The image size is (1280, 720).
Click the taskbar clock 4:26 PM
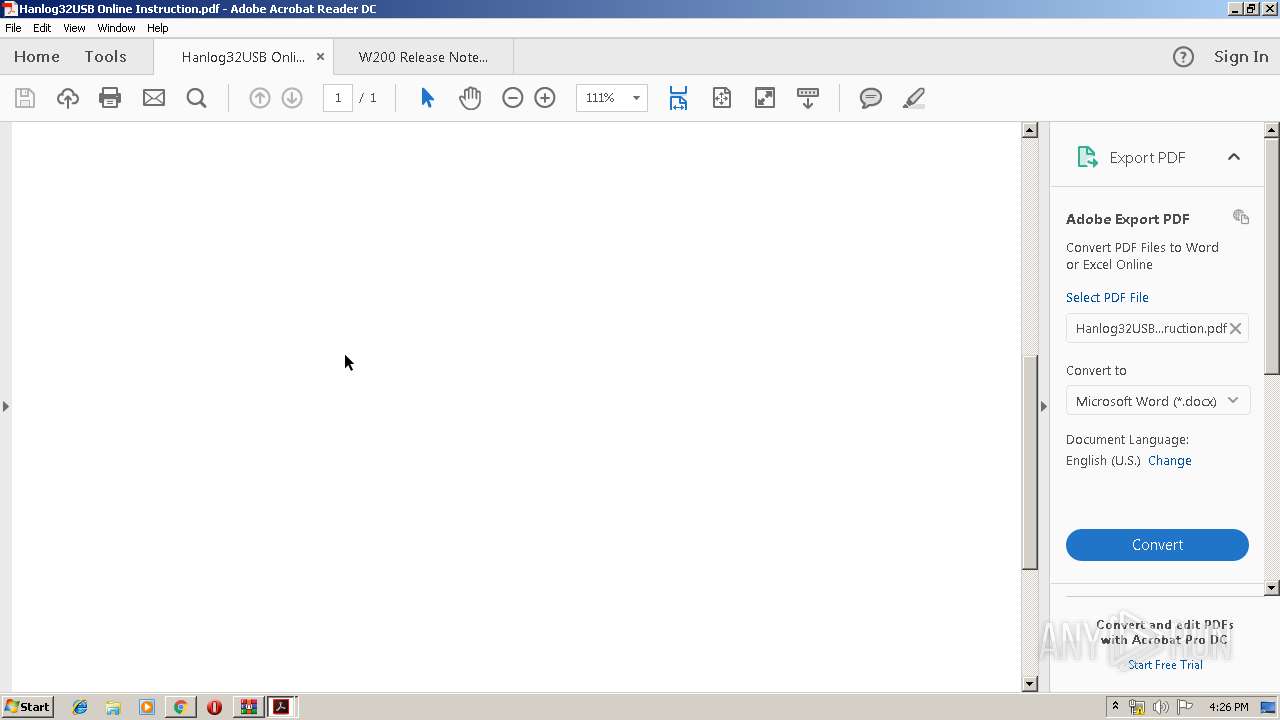pos(1228,707)
